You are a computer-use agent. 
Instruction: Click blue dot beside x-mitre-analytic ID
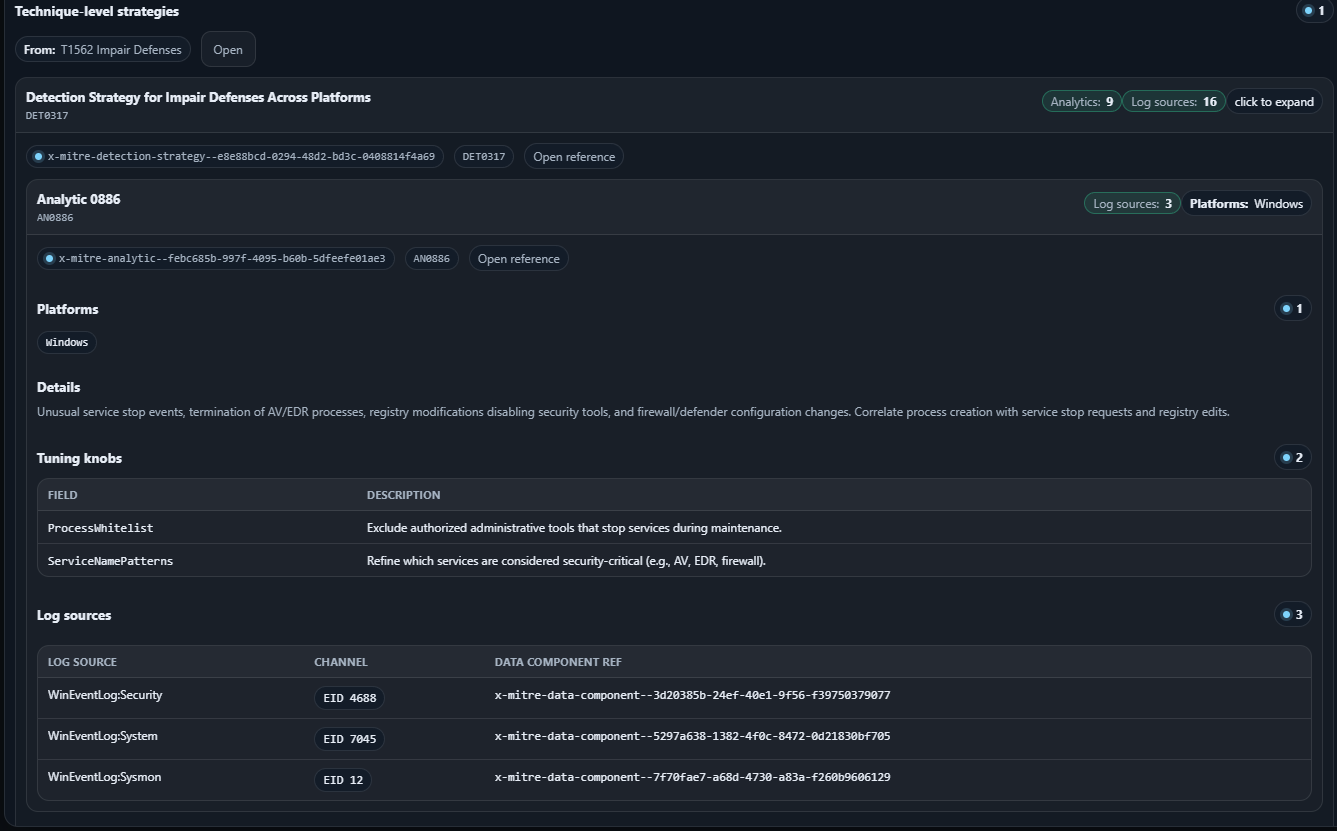[x=49, y=259]
